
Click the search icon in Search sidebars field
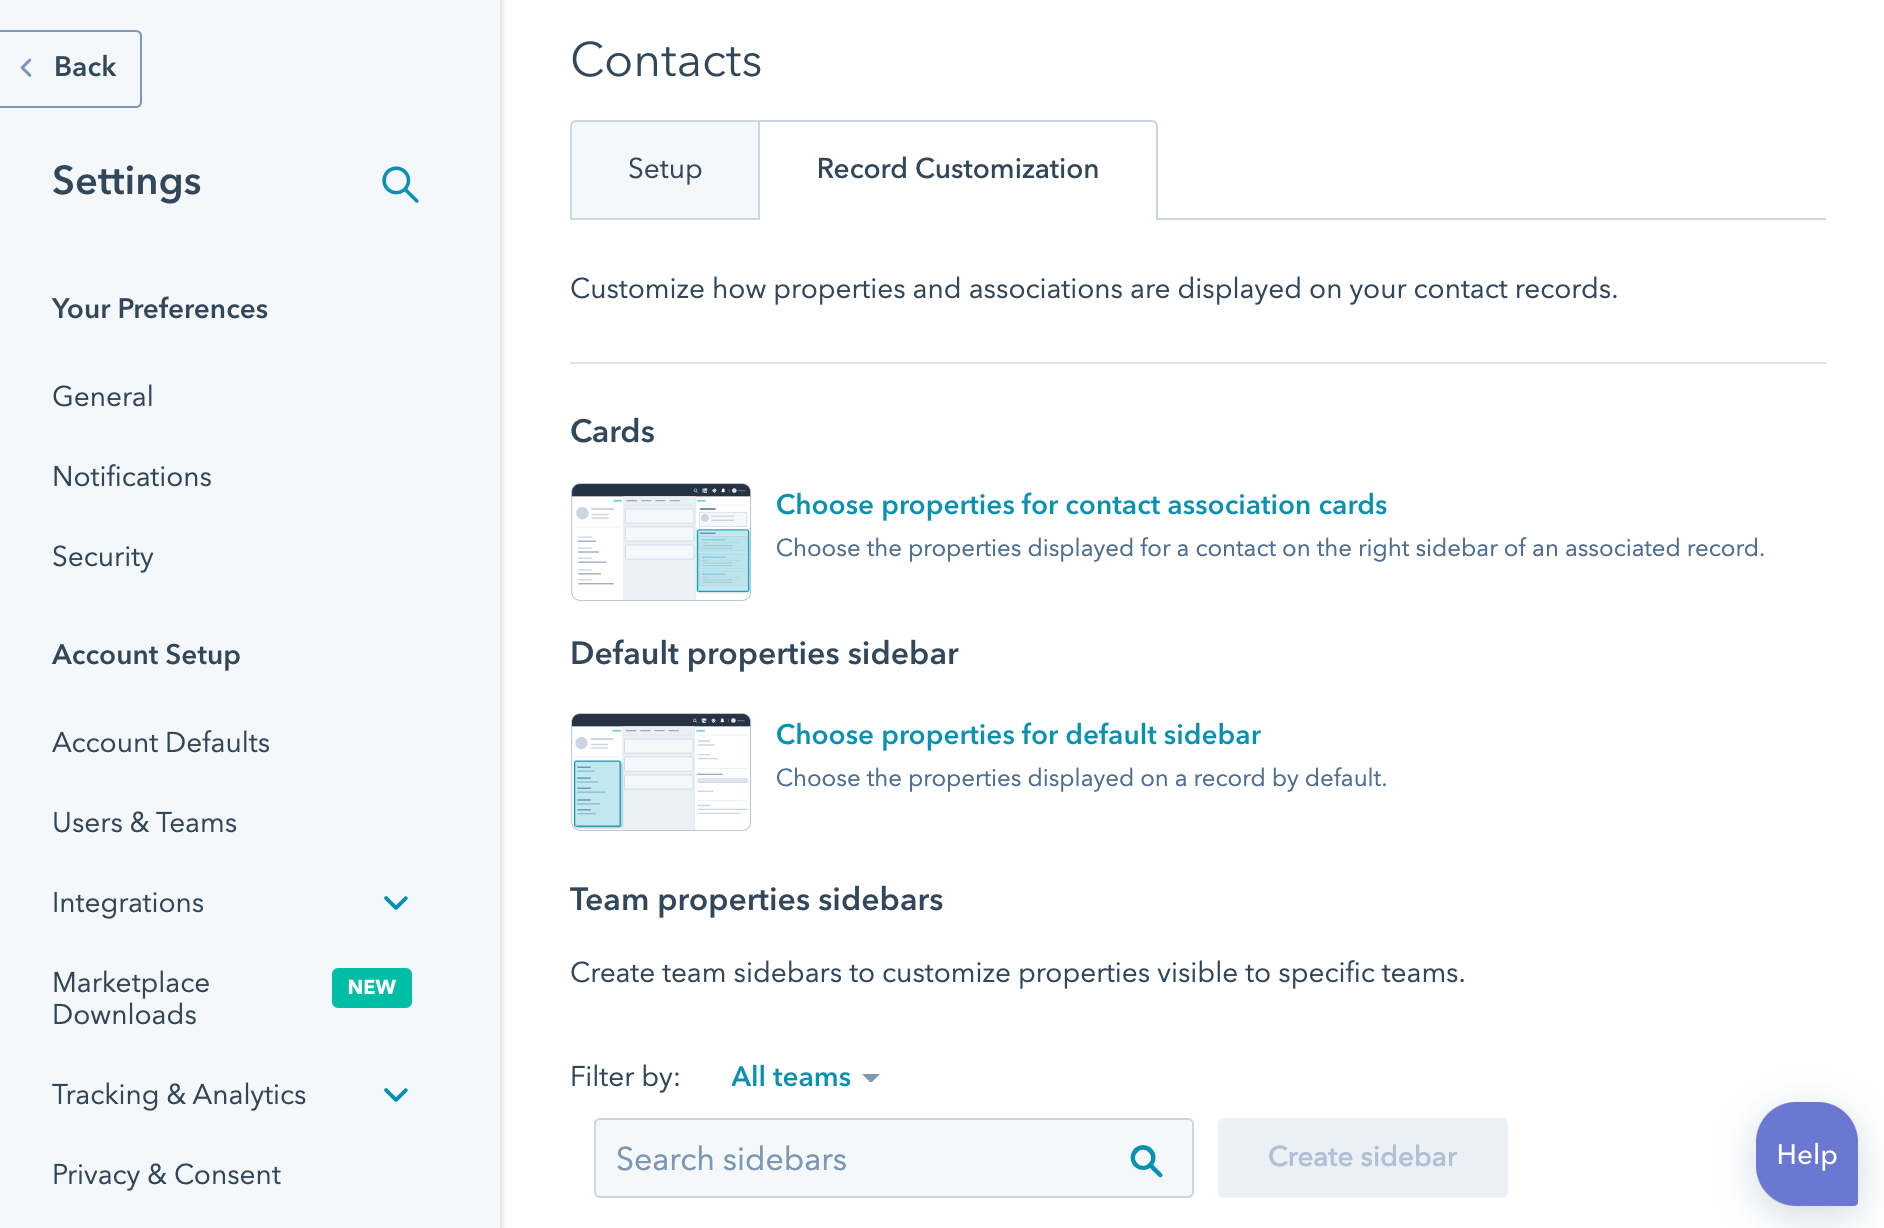pyautogui.click(x=1146, y=1160)
